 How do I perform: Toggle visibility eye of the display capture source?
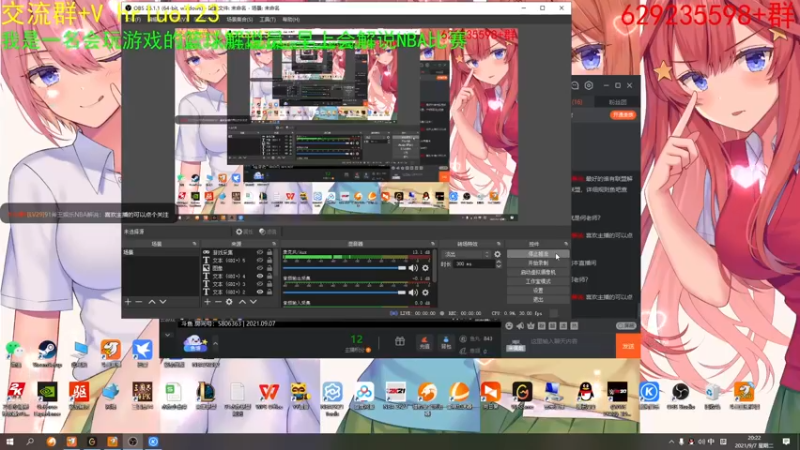coord(260,253)
